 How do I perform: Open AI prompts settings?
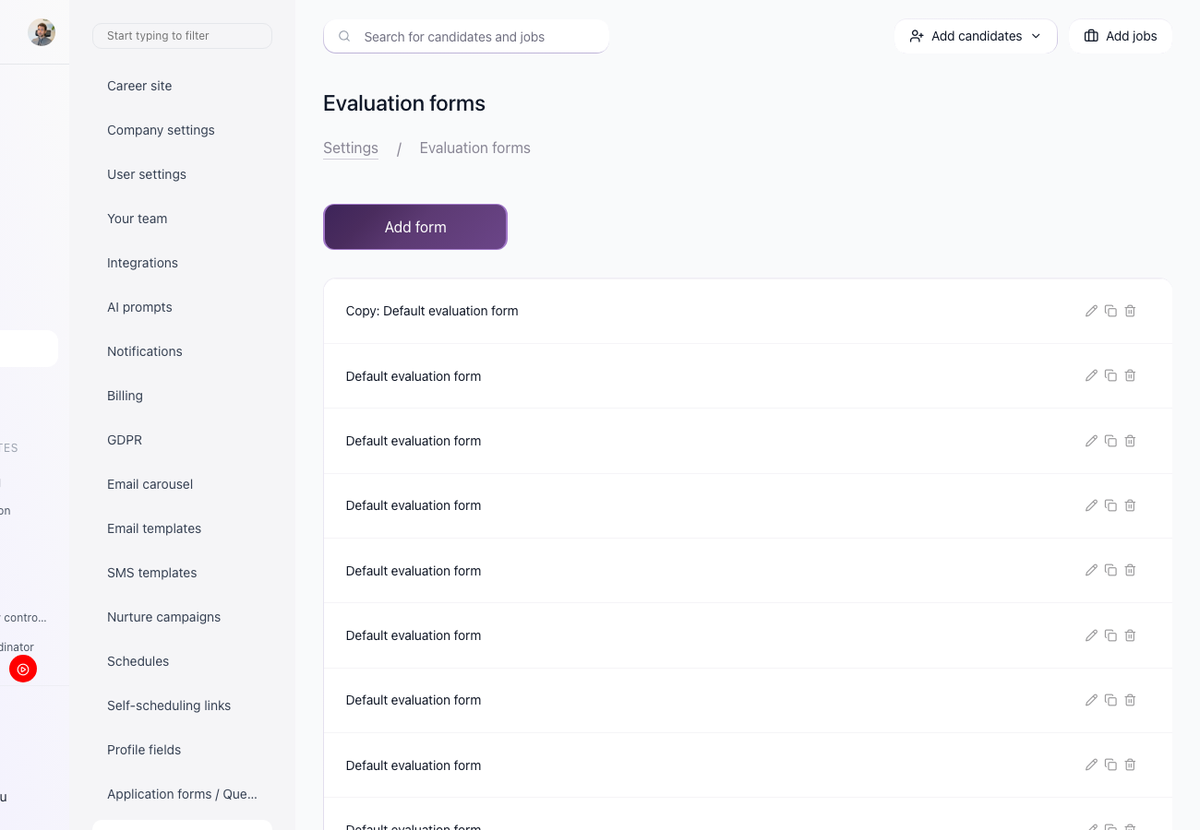[139, 307]
